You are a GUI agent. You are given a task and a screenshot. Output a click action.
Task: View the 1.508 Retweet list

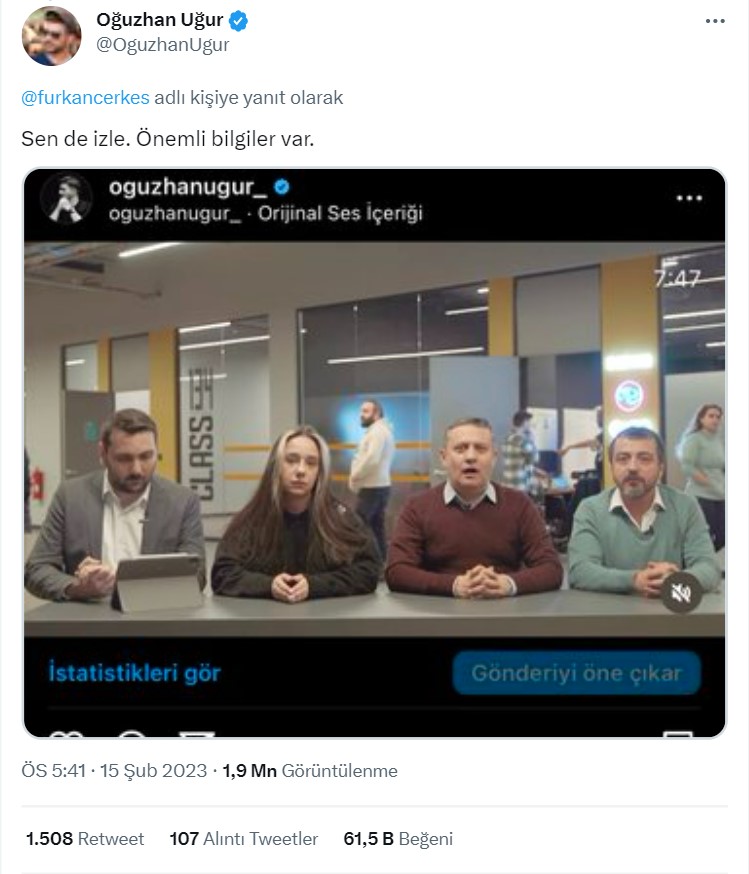(x=85, y=839)
